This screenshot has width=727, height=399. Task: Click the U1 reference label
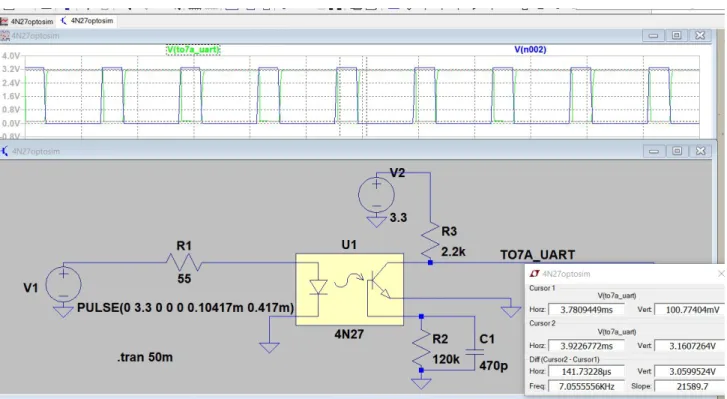pyautogui.click(x=349, y=245)
